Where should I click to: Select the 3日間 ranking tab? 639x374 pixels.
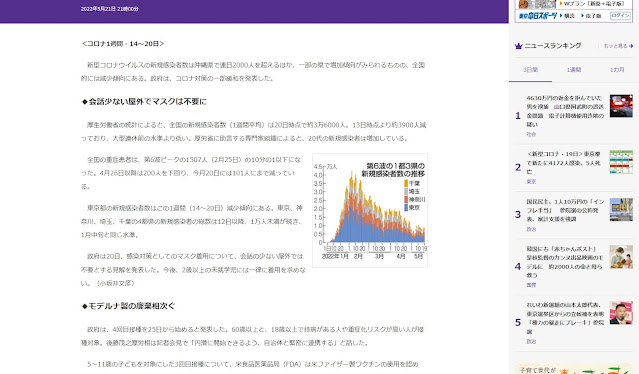click(530, 70)
